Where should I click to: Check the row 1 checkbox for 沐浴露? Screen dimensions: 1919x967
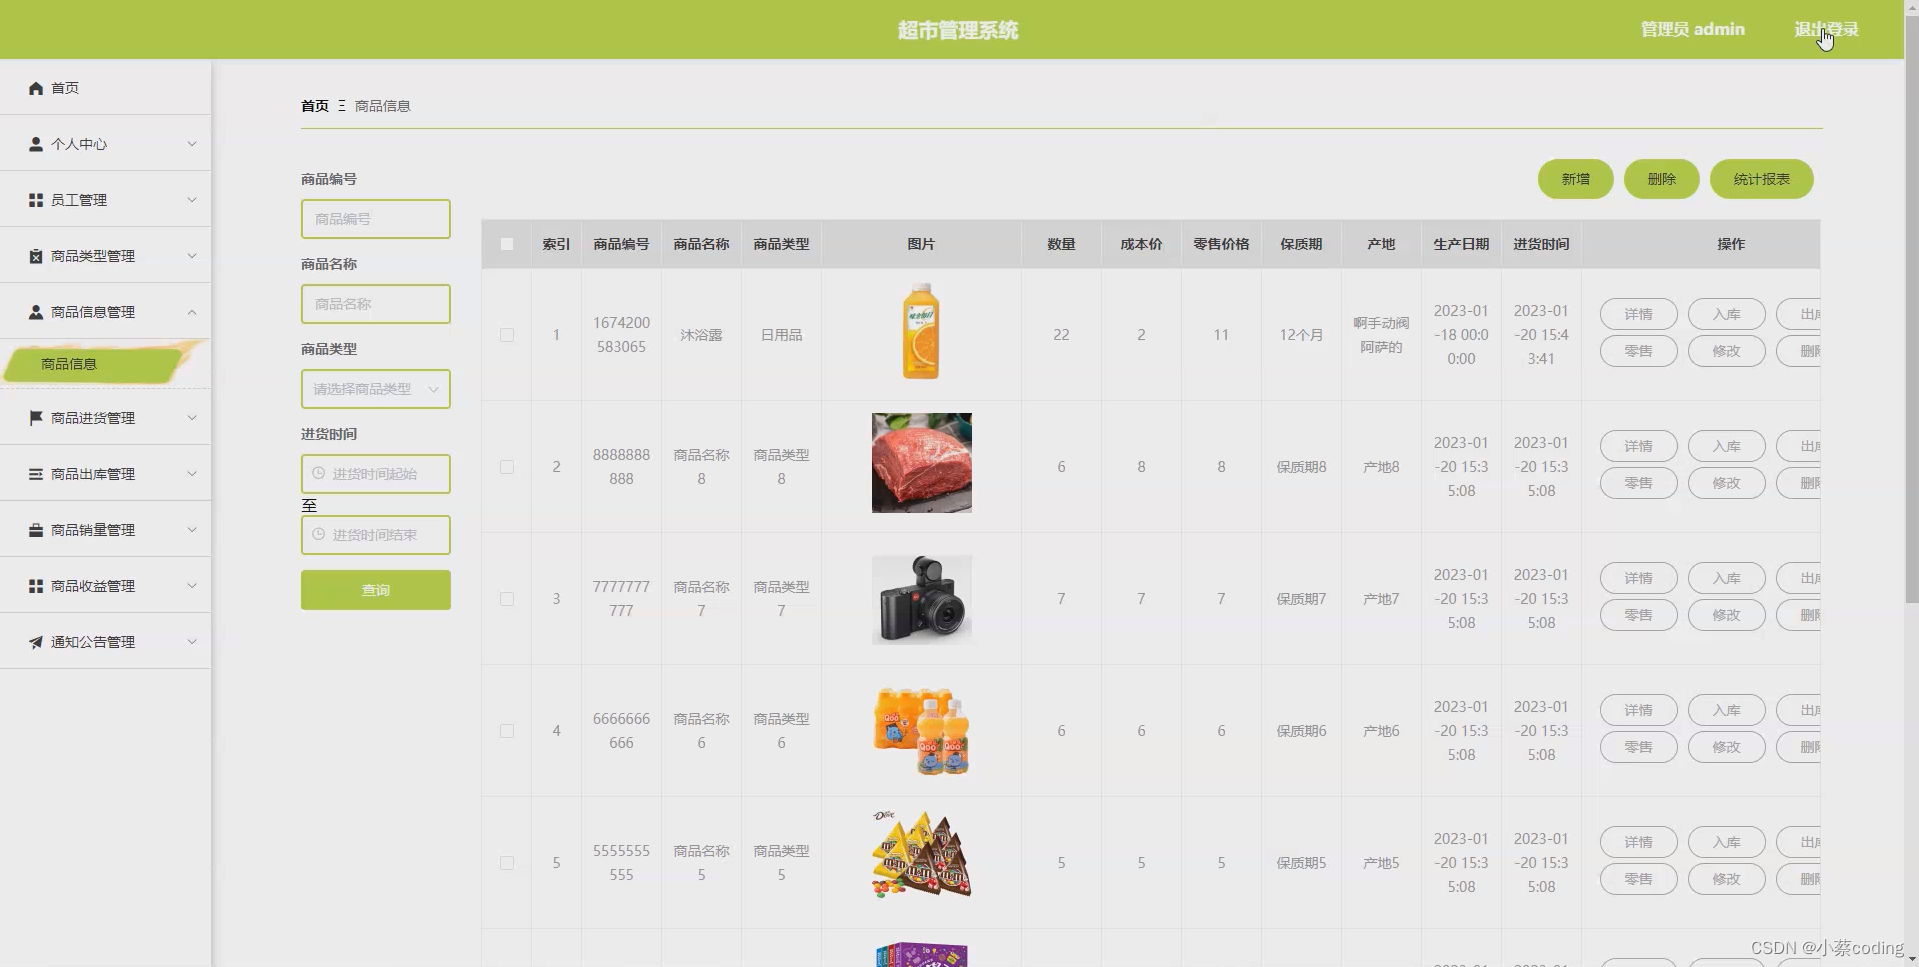click(x=507, y=335)
